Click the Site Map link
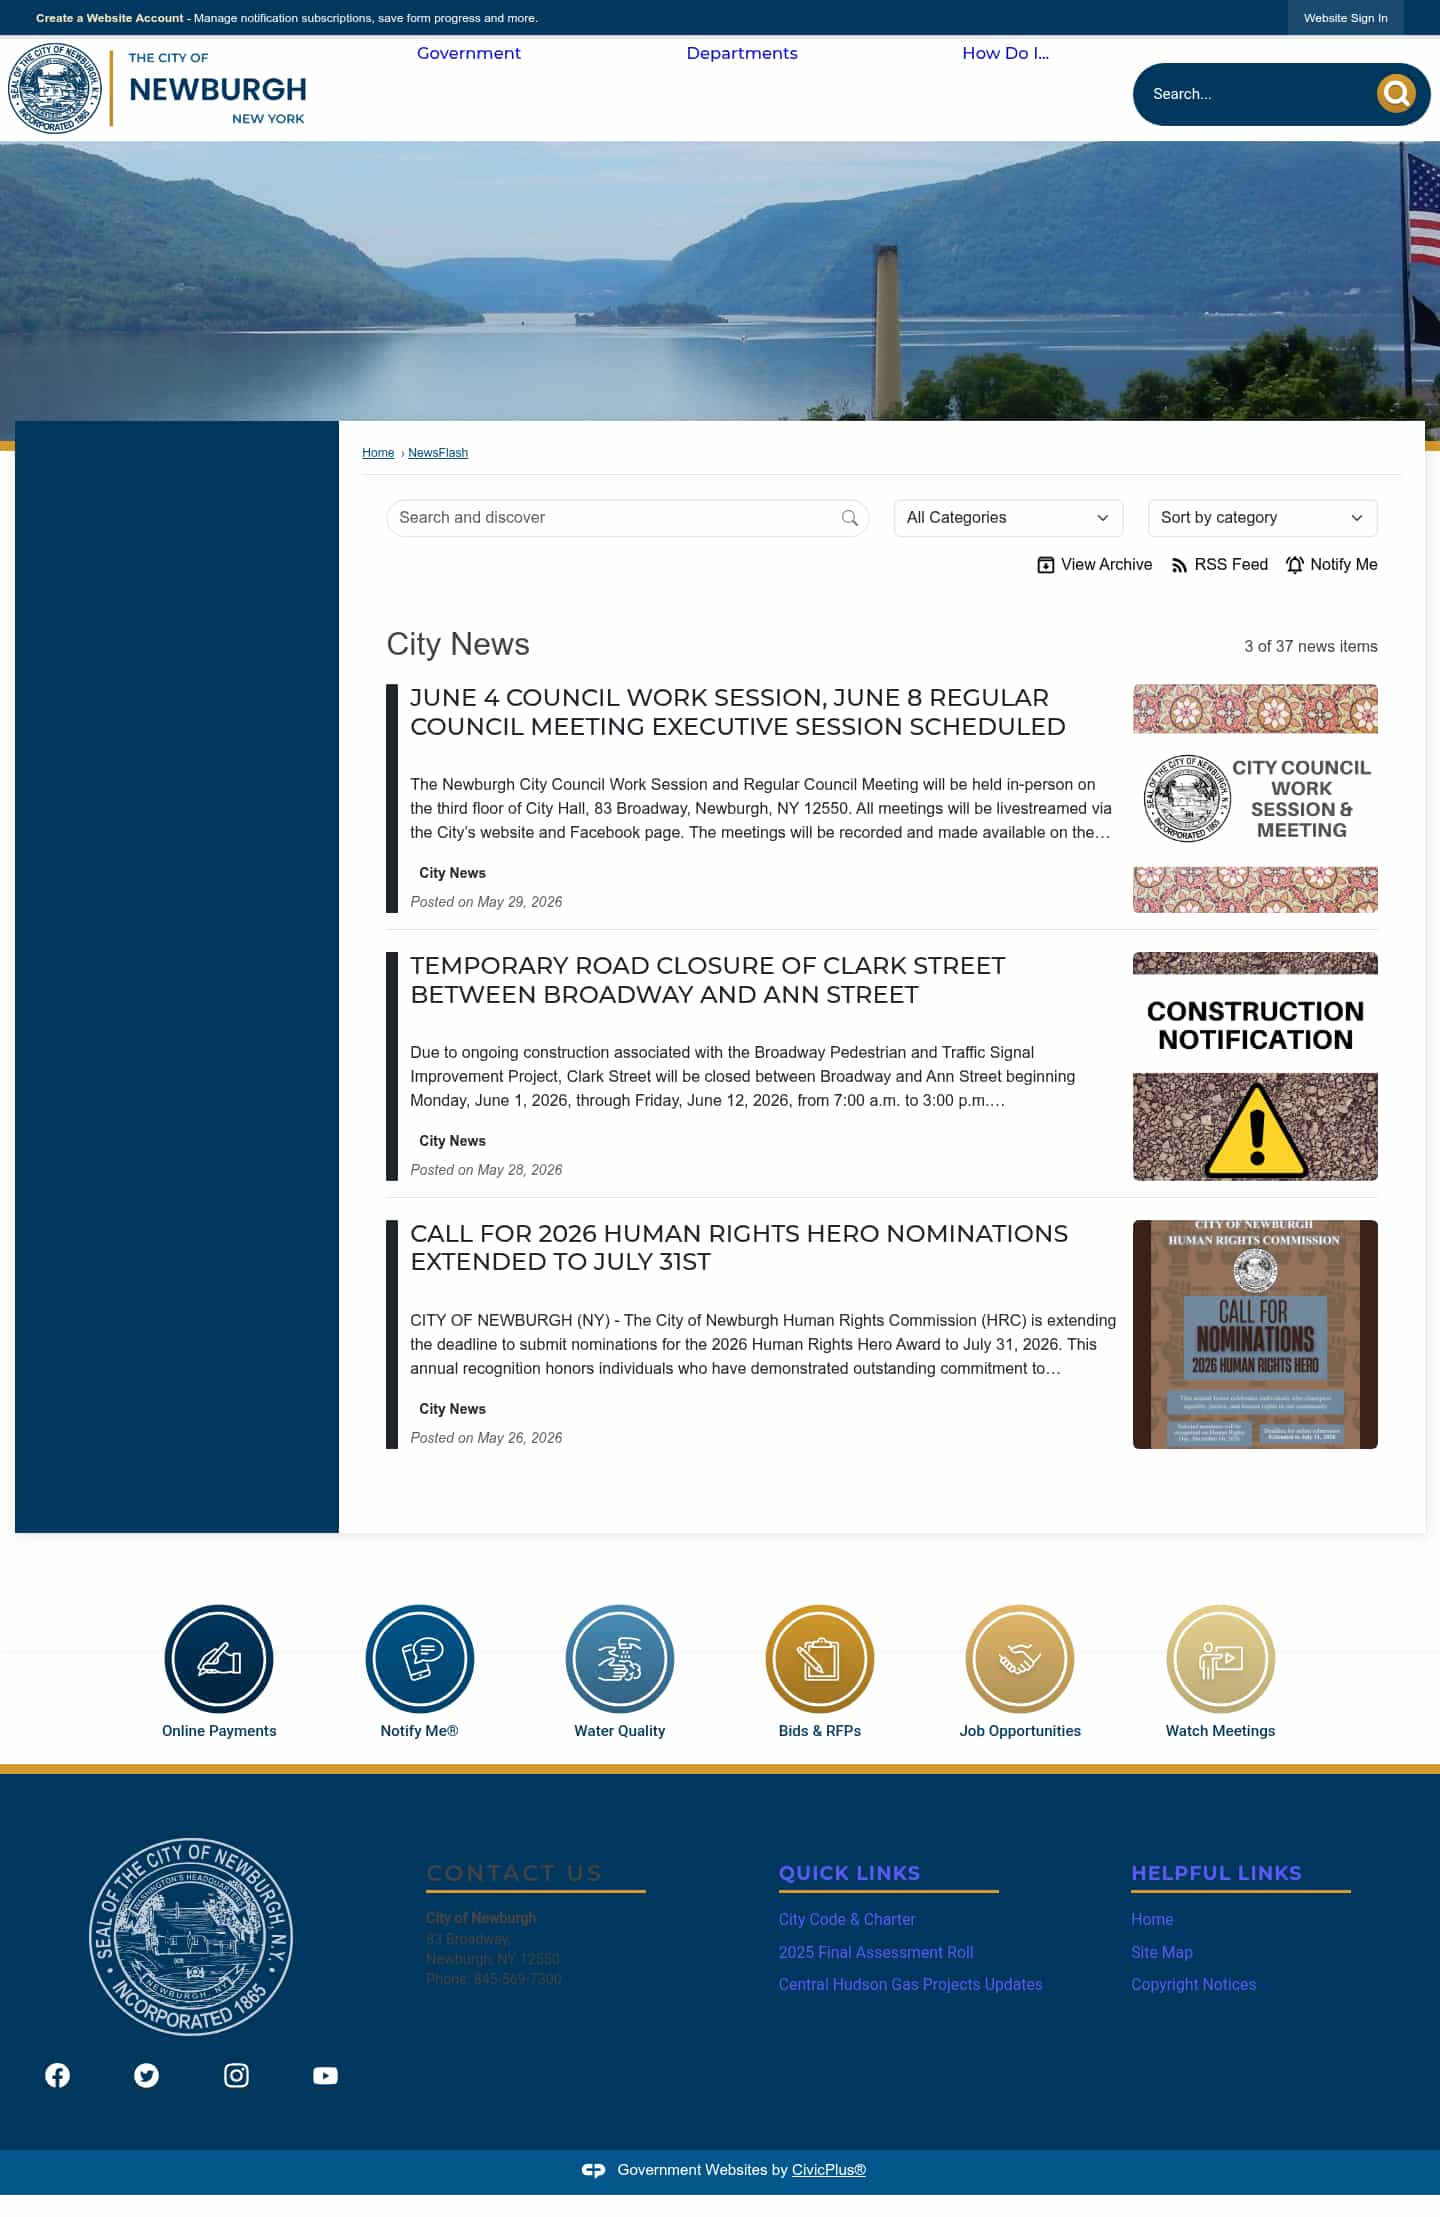 (1162, 1952)
